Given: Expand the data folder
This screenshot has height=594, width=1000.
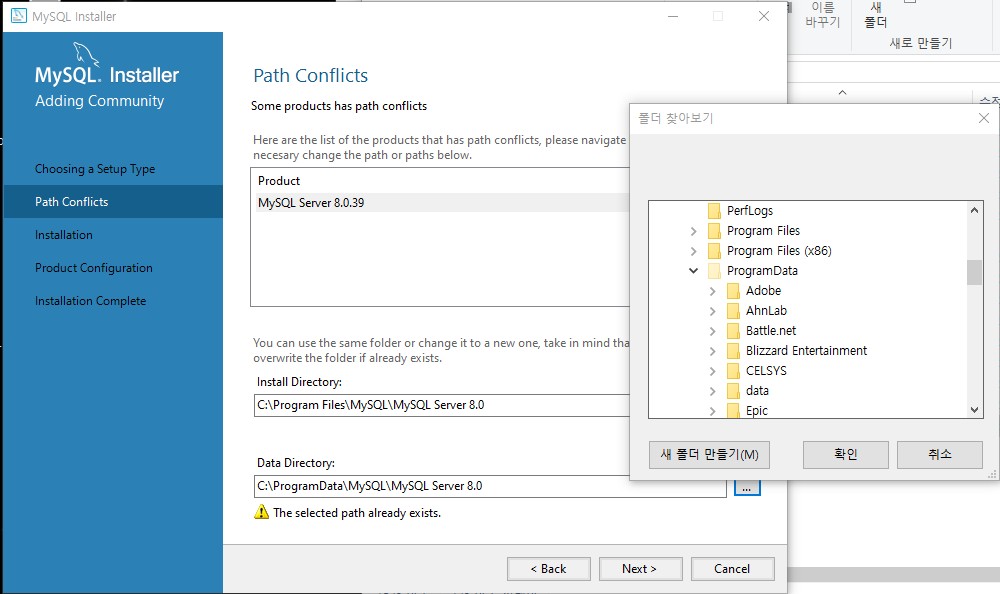Looking at the screenshot, I should [x=712, y=391].
